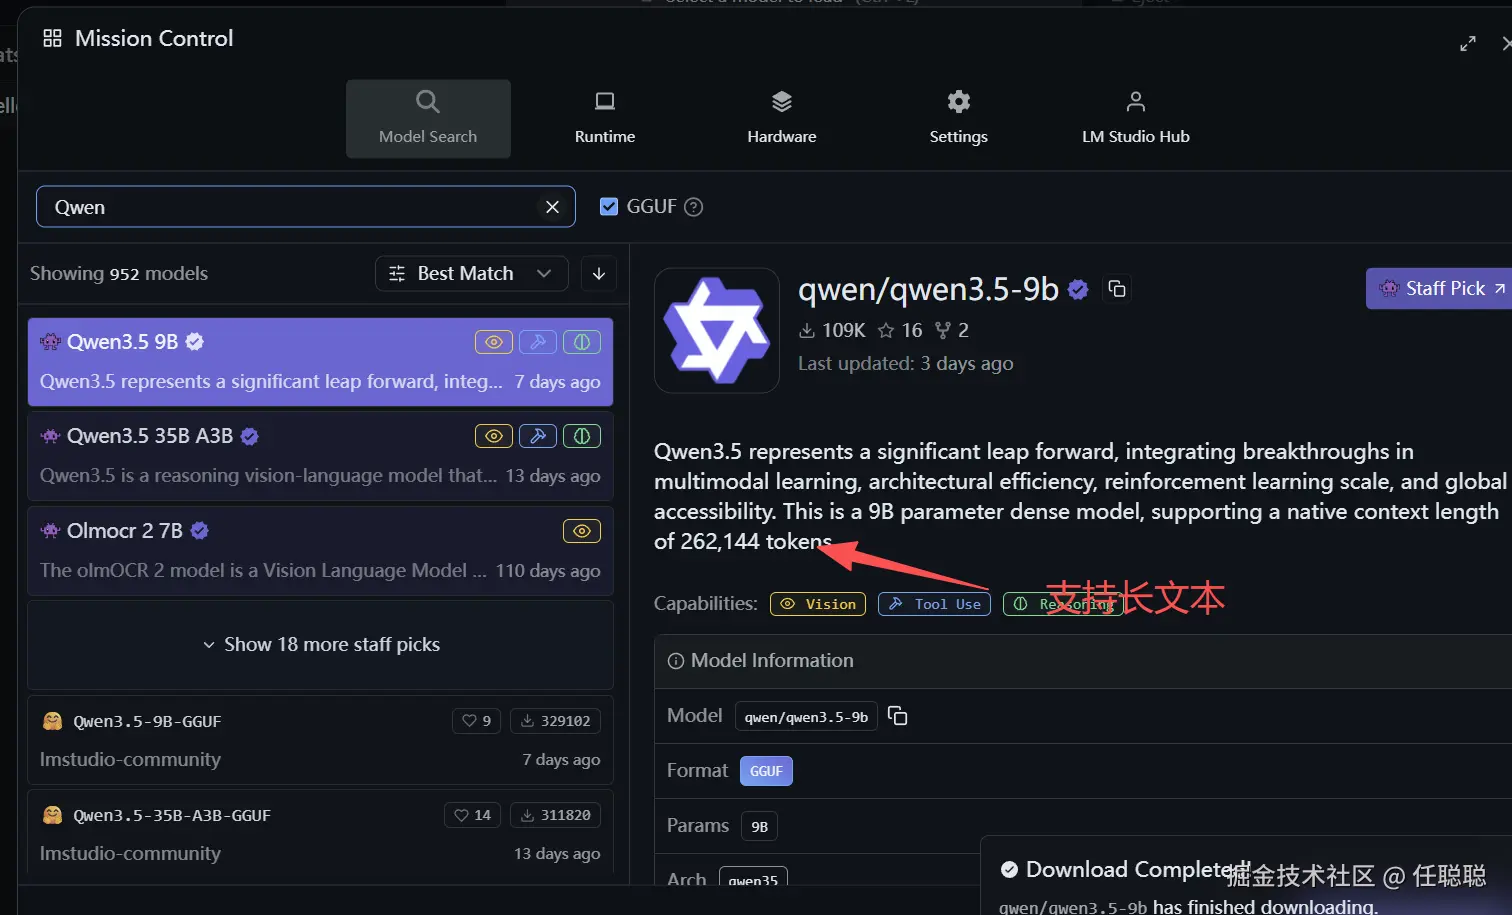Click the 16 stars count
Screen dimensions: 1512x915
[900, 330]
